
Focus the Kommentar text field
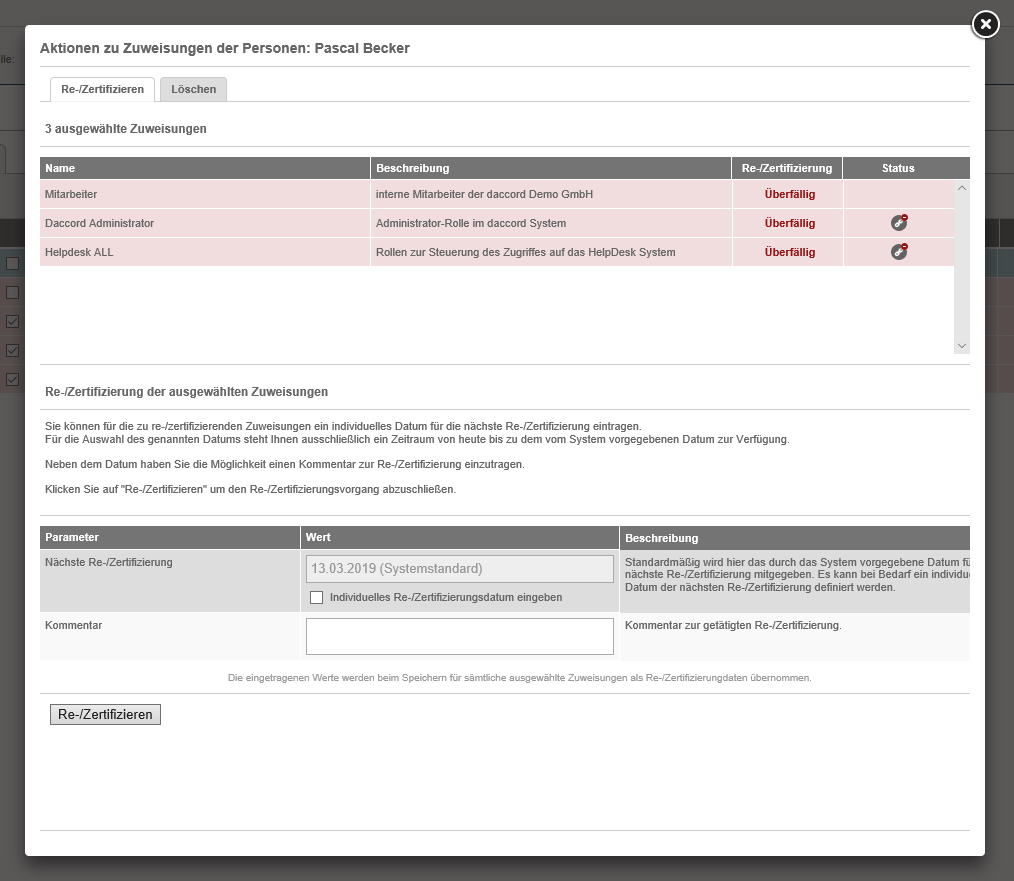(460, 636)
